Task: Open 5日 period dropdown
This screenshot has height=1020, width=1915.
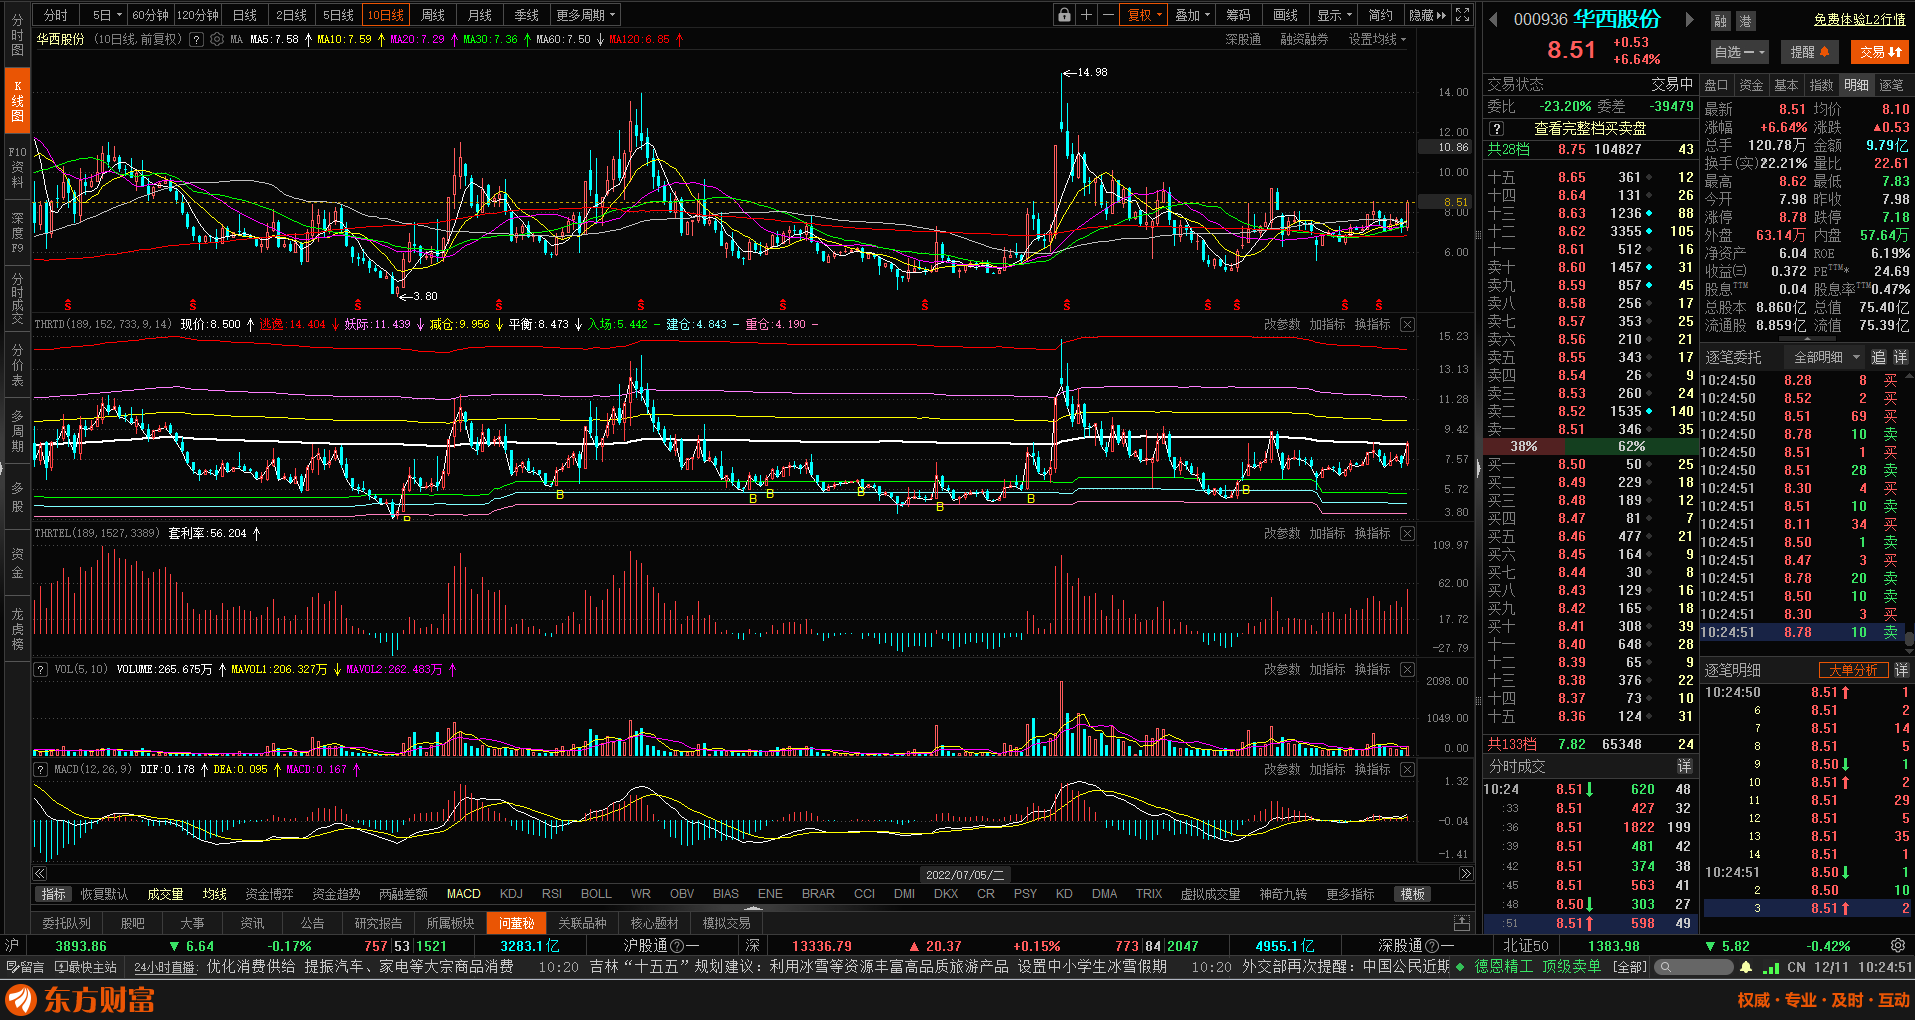Action: pos(106,15)
